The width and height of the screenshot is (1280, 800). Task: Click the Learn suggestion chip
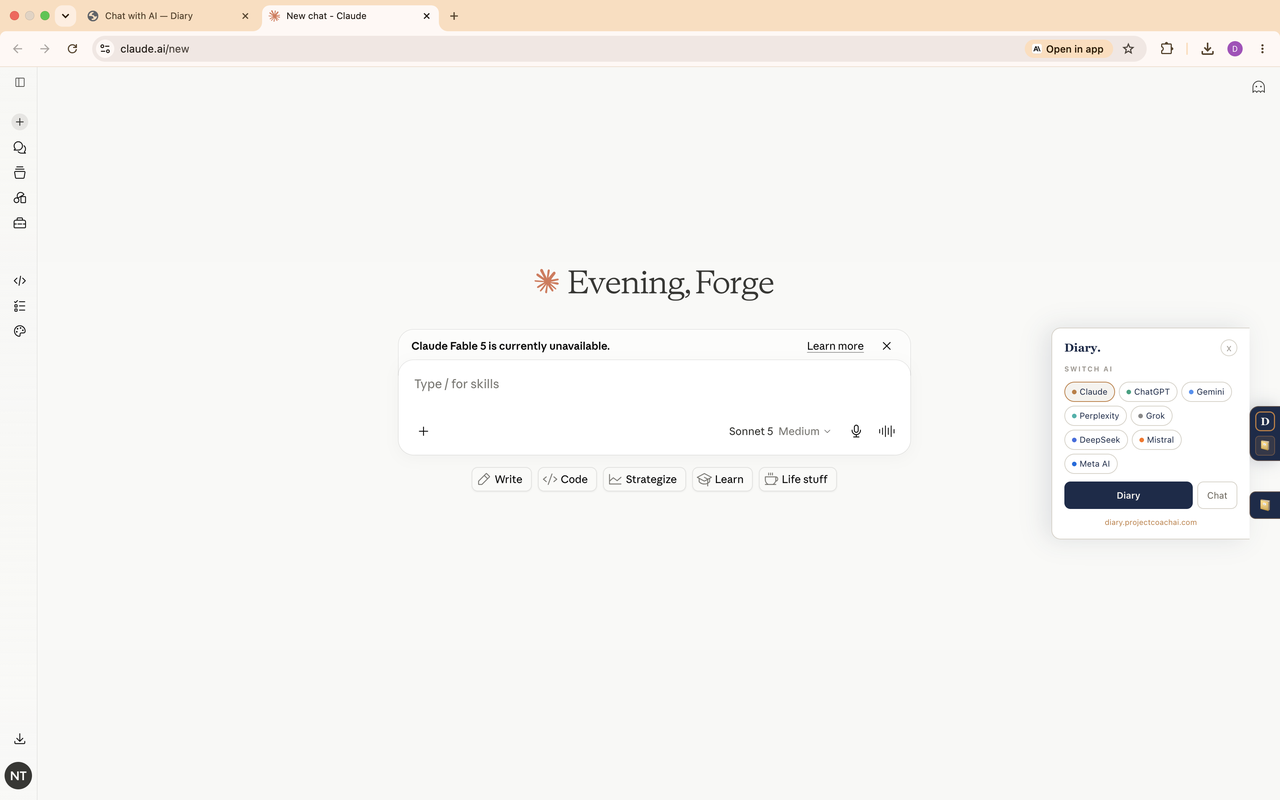pos(722,479)
